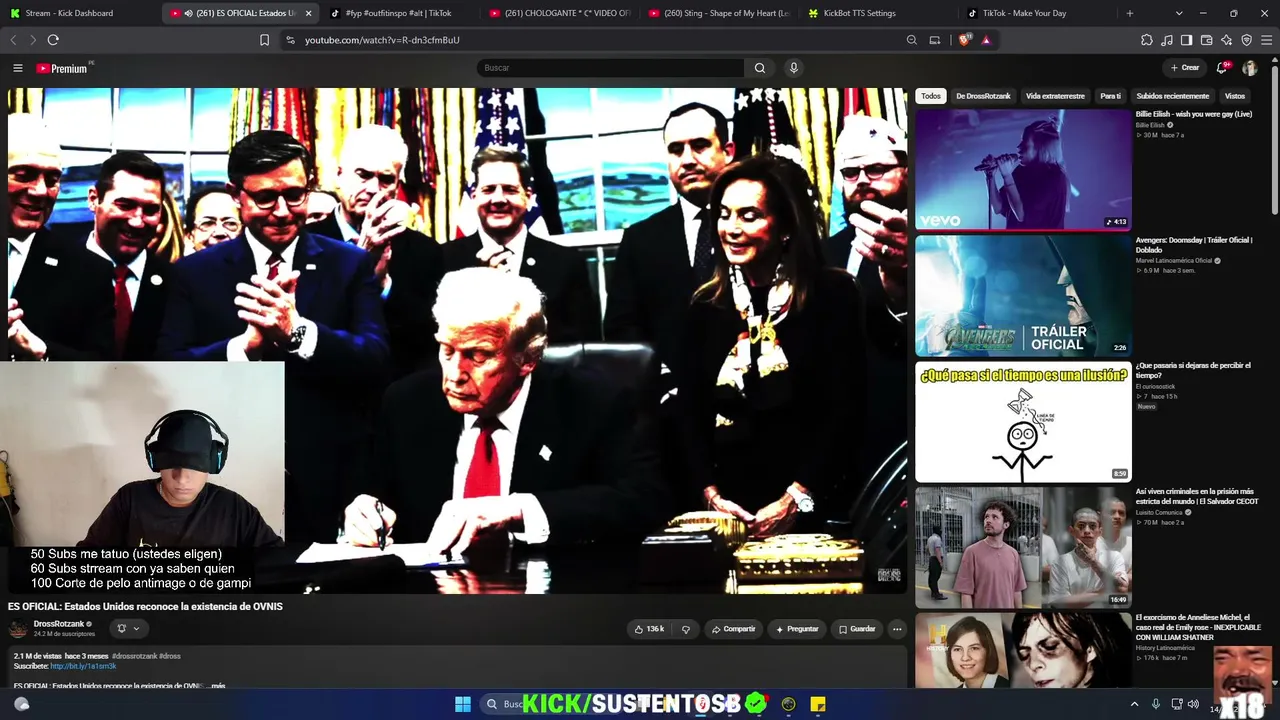The image size is (1280, 720).
Task: Switch to the Stream - Kick Dashboard tab
Action: [x=80, y=13]
